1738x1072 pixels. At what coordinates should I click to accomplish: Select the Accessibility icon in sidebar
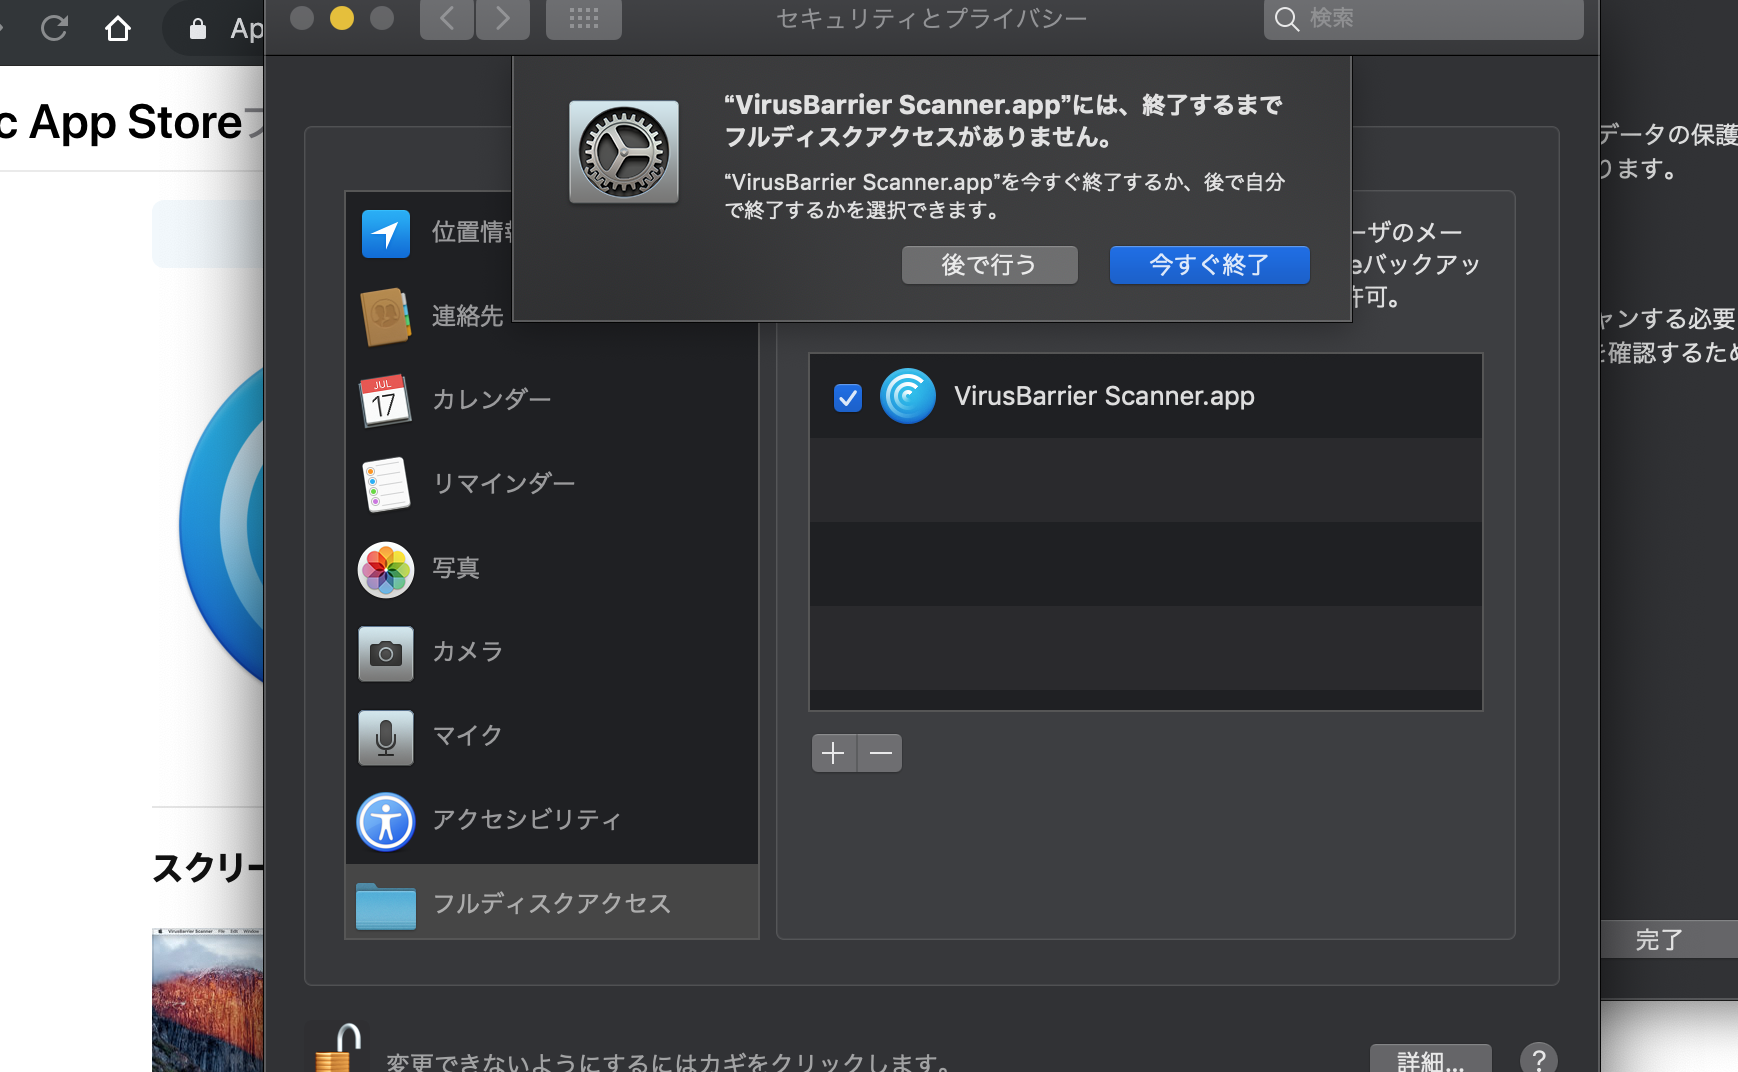pos(386,821)
